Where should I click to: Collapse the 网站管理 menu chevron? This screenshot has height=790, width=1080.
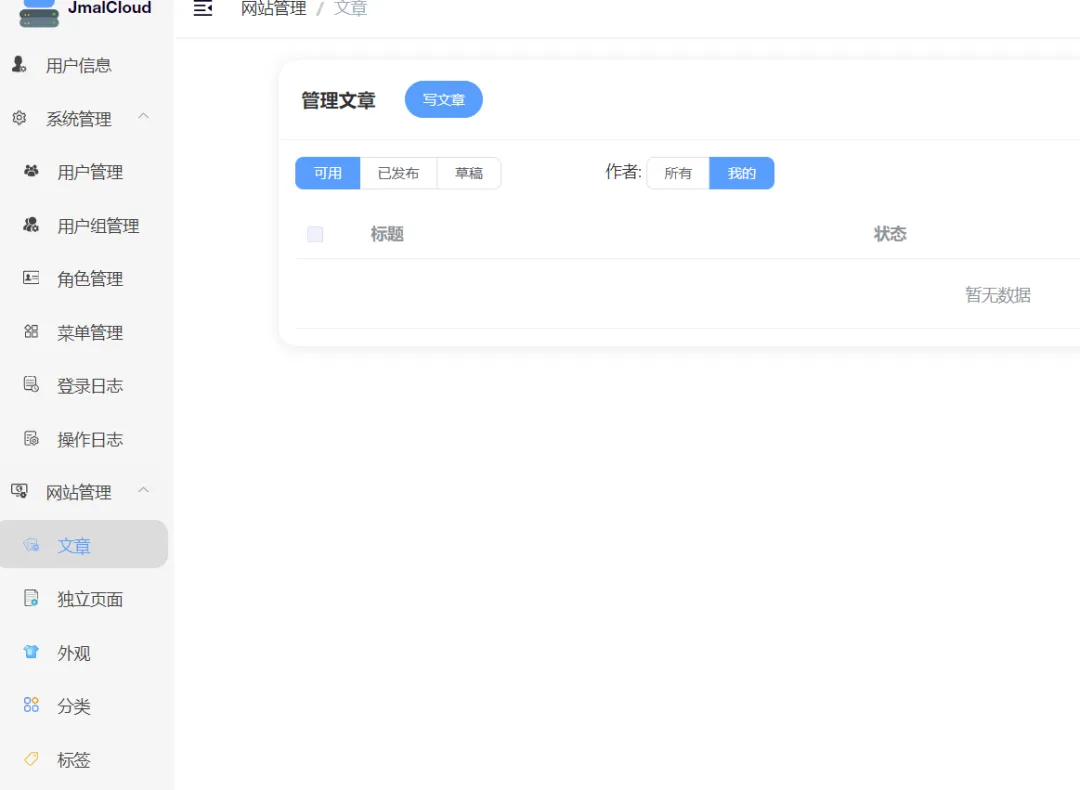pos(143,490)
